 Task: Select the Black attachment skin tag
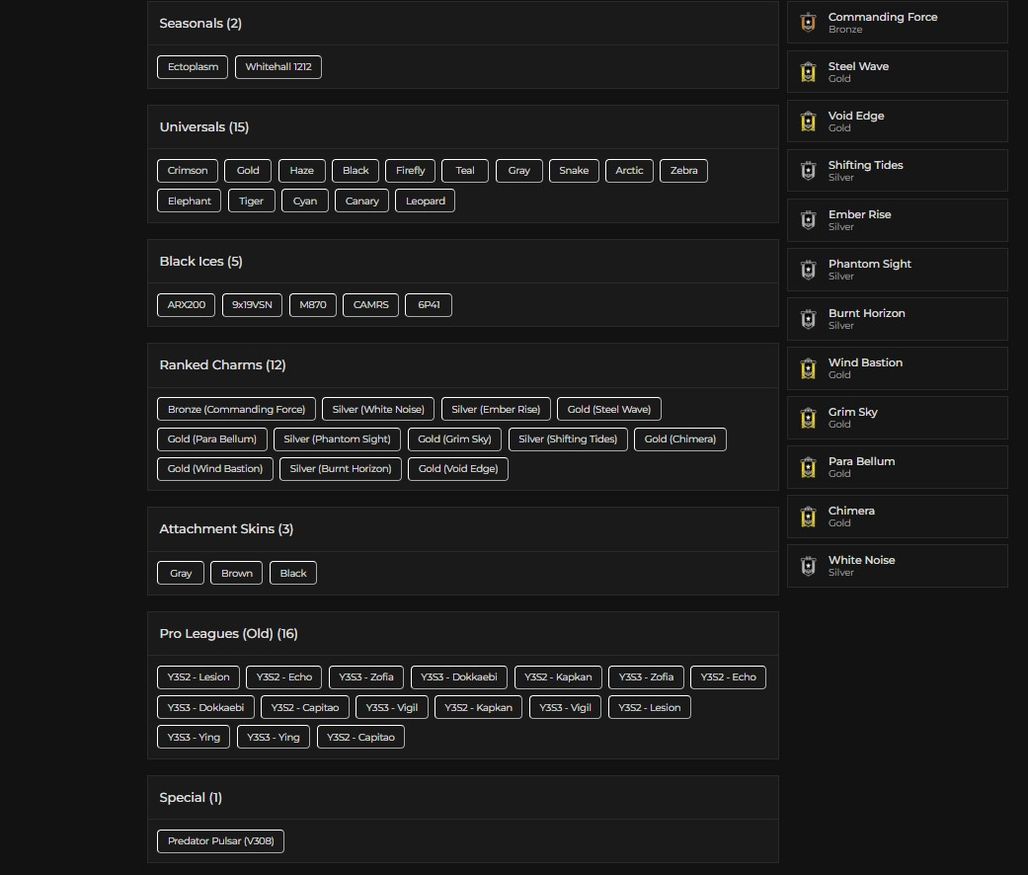293,573
